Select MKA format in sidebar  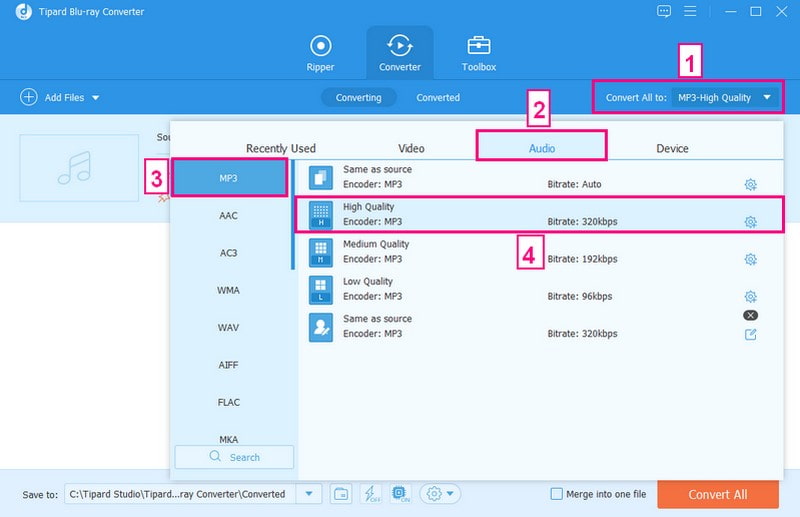(x=229, y=439)
